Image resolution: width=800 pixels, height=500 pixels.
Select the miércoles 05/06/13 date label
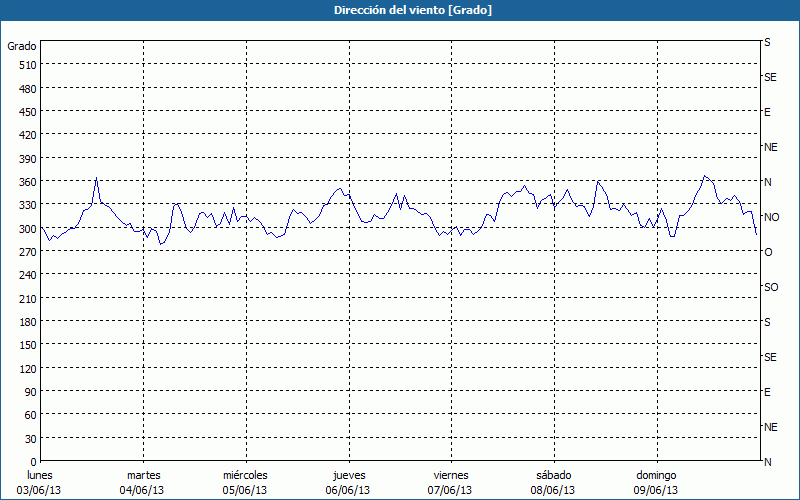coord(245,483)
